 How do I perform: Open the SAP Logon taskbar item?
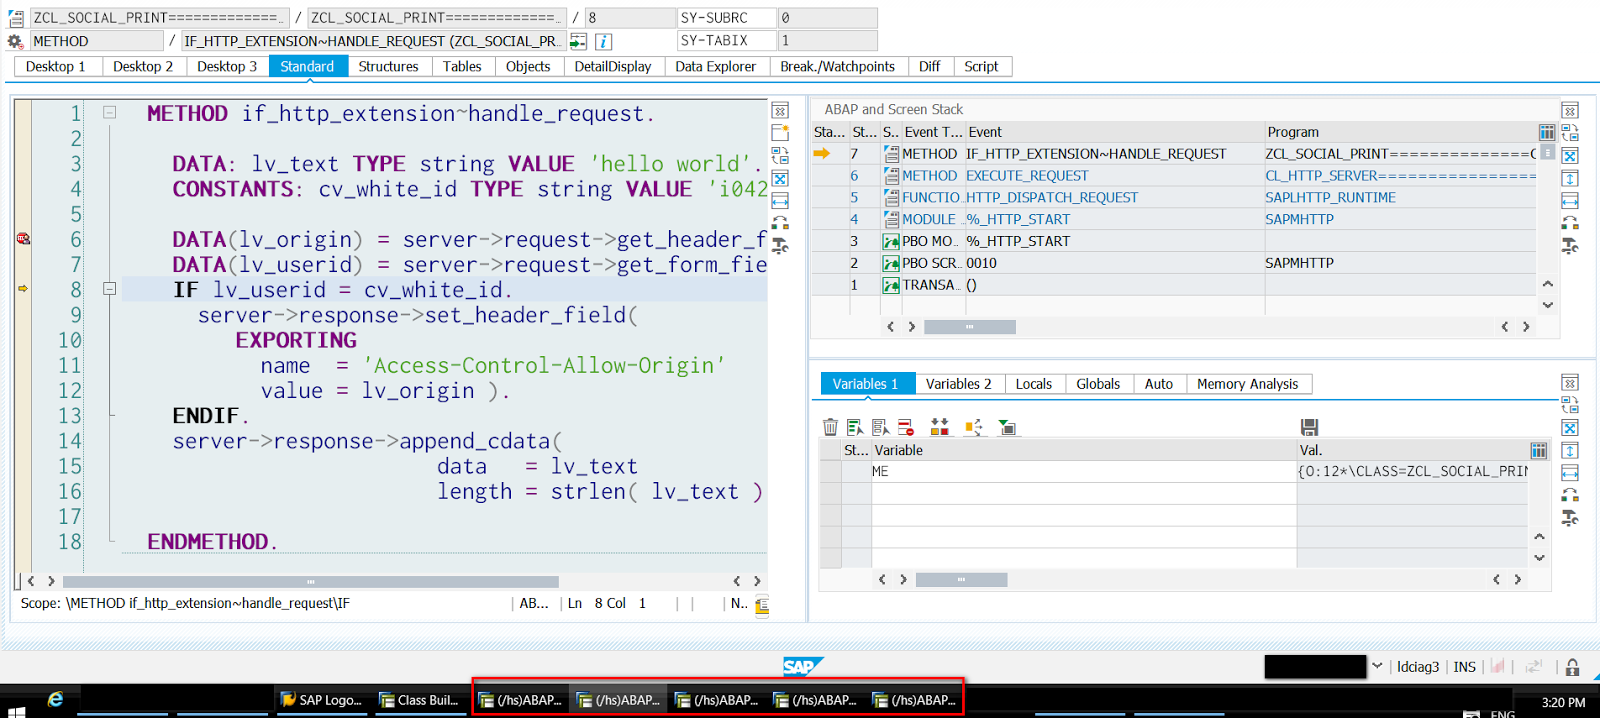coord(321,700)
